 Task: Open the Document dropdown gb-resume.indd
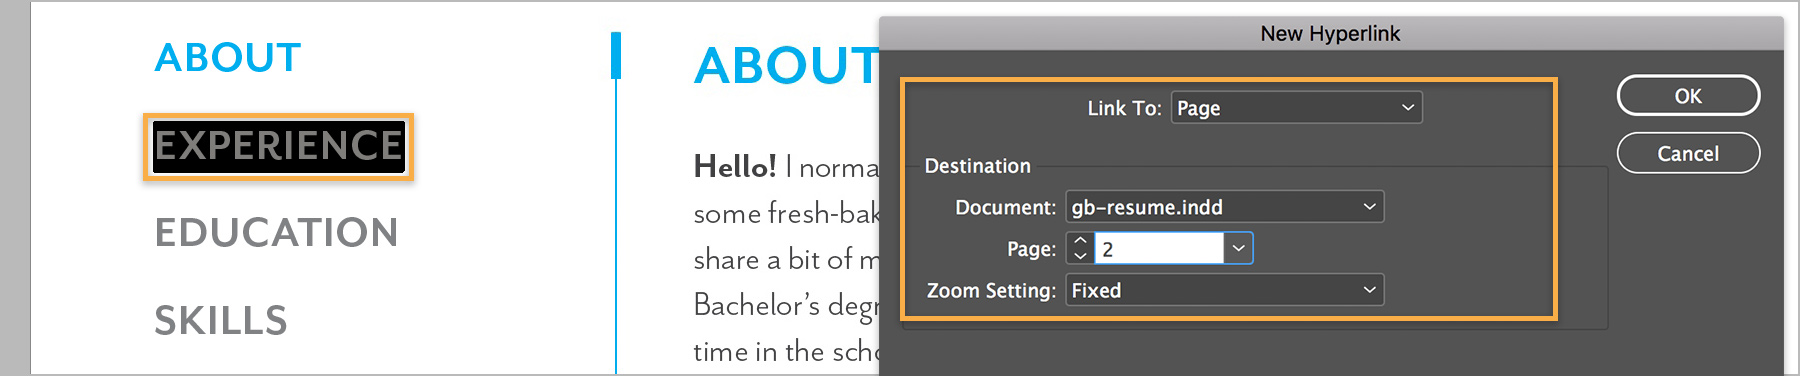pyautogui.click(x=1224, y=207)
